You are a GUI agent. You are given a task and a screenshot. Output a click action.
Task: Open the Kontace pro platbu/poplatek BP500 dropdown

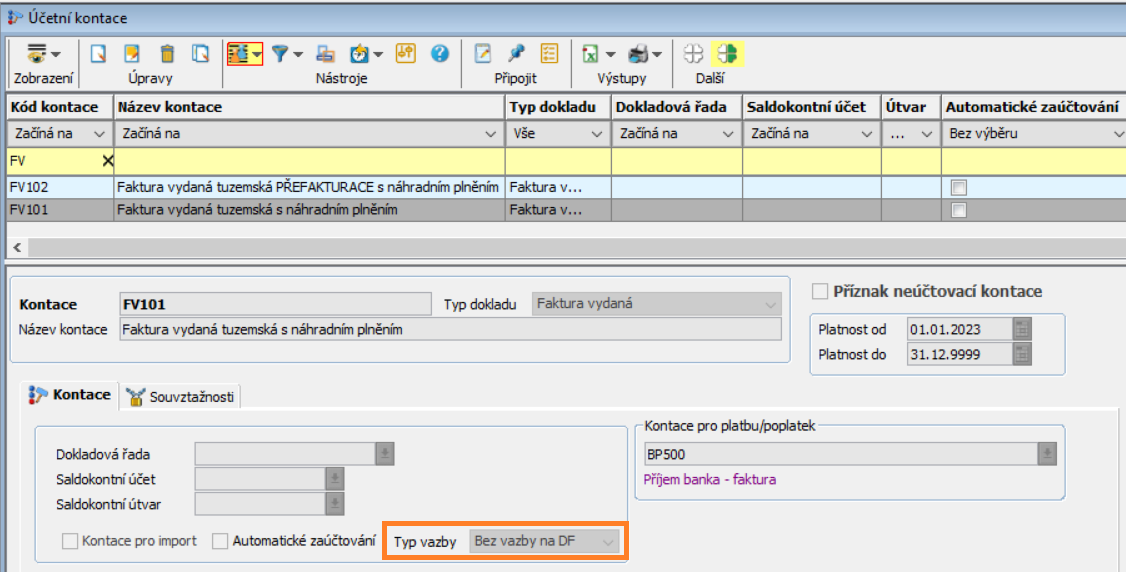click(1047, 455)
